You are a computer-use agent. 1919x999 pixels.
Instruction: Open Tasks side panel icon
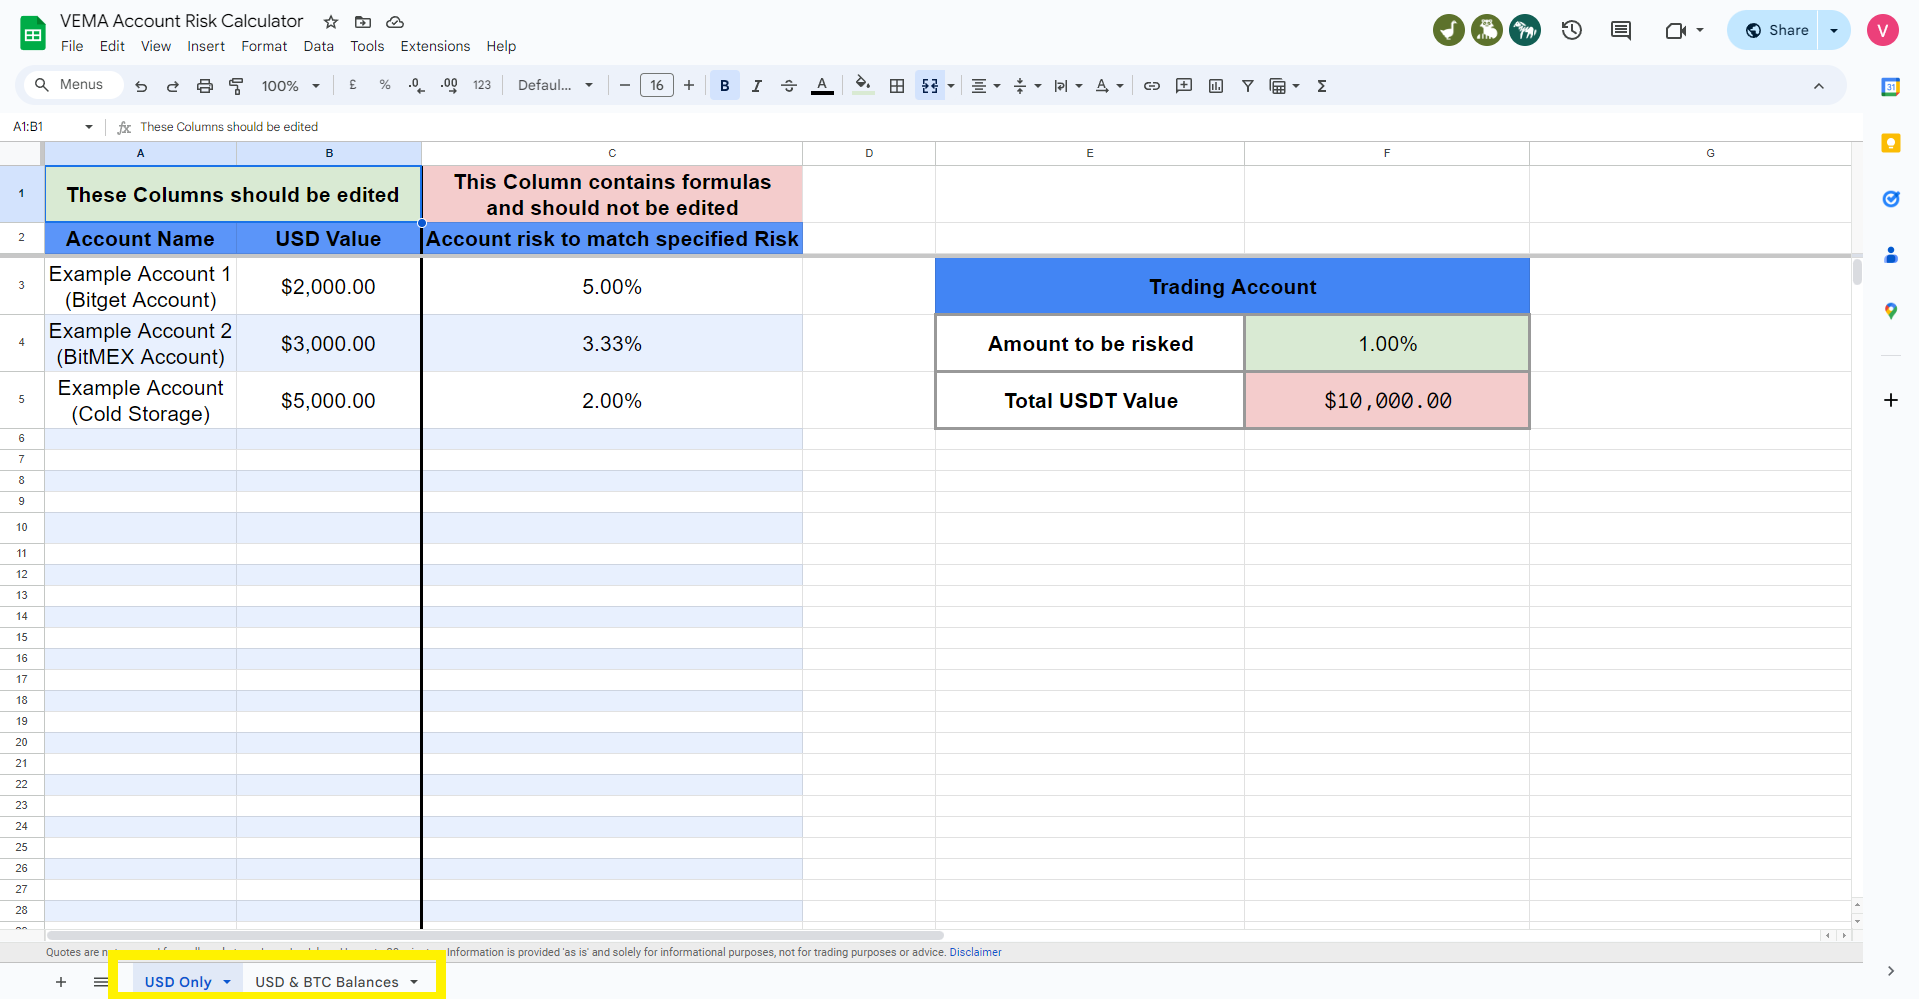(x=1890, y=199)
